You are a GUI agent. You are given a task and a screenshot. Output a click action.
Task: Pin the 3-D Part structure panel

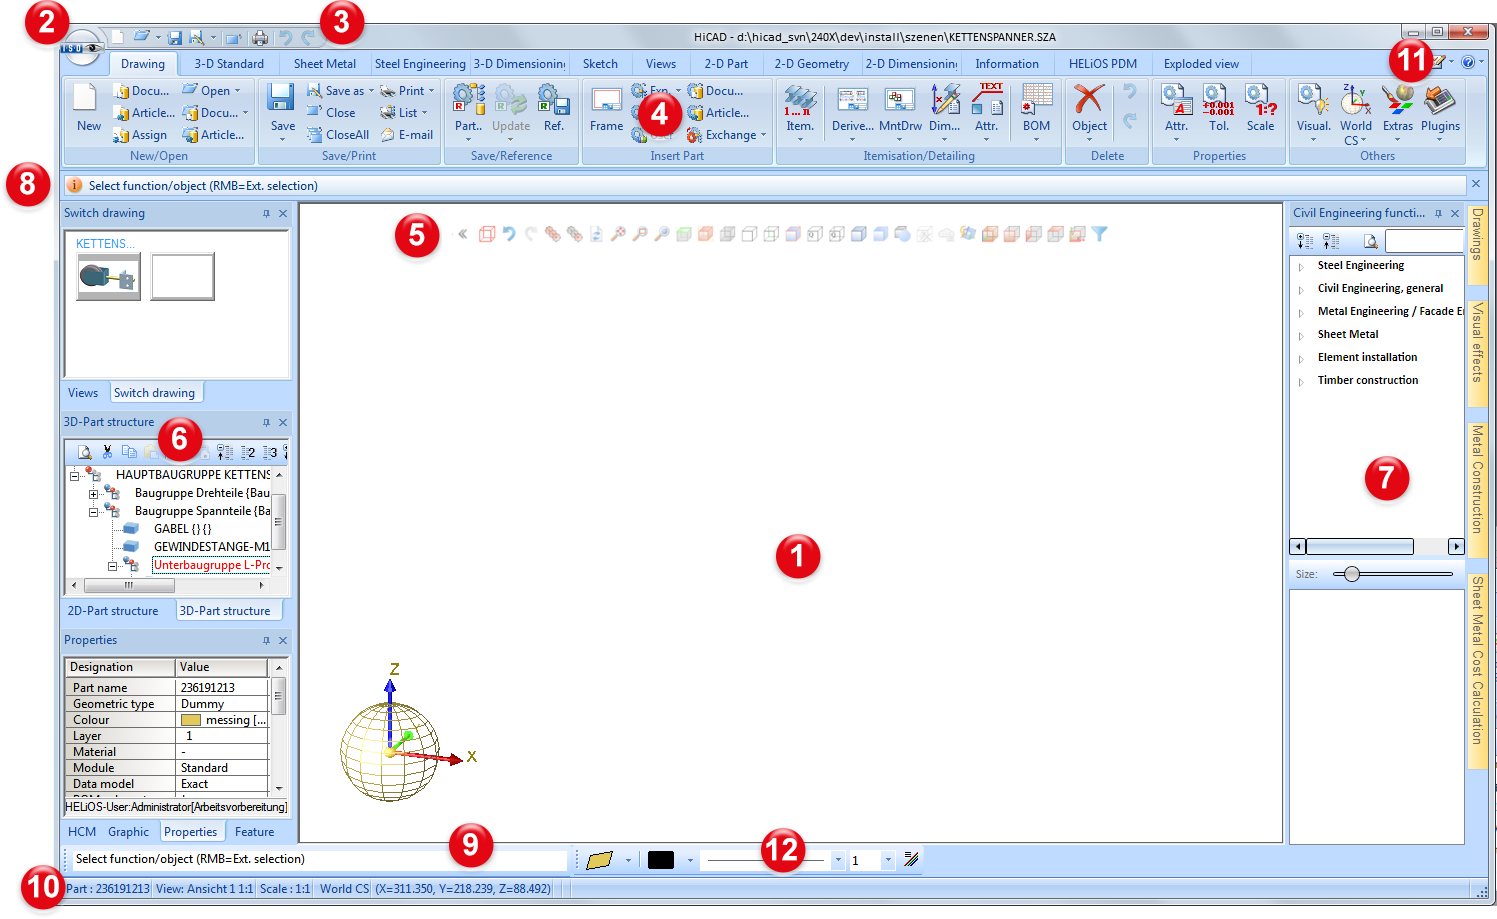point(266,422)
